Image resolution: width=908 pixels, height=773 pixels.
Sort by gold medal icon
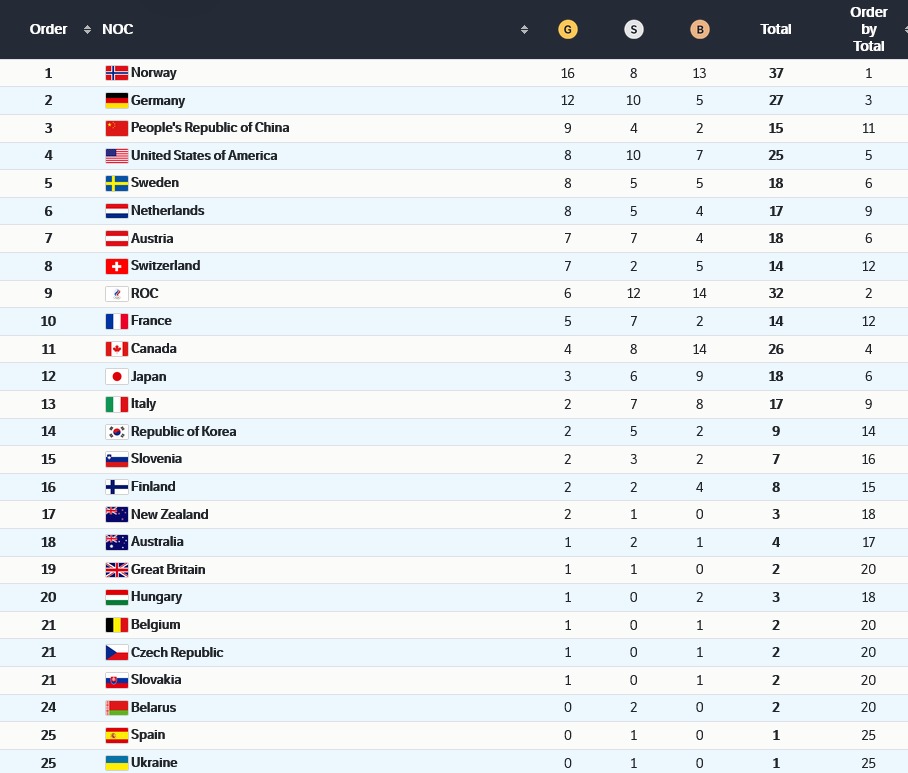click(568, 30)
